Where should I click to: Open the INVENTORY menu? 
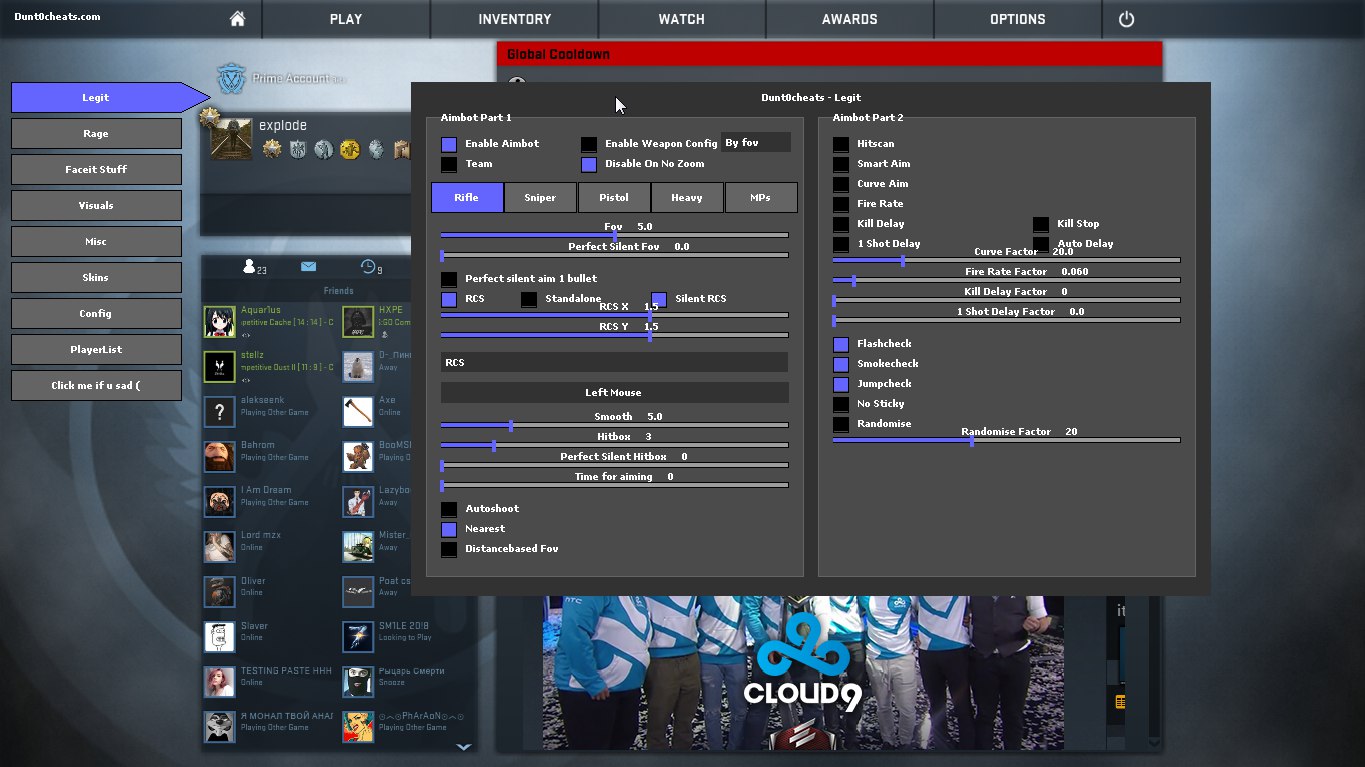514,19
